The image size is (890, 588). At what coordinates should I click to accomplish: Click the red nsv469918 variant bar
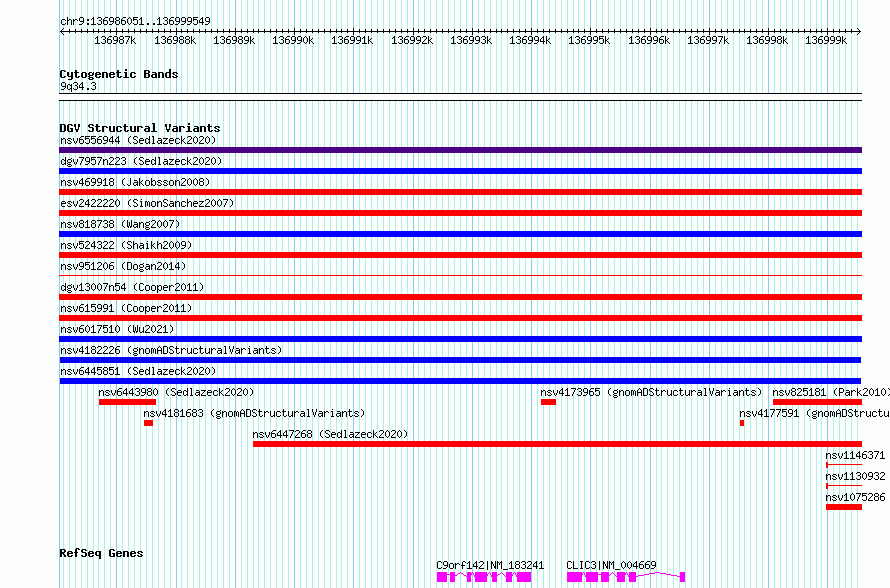click(460, 192)
